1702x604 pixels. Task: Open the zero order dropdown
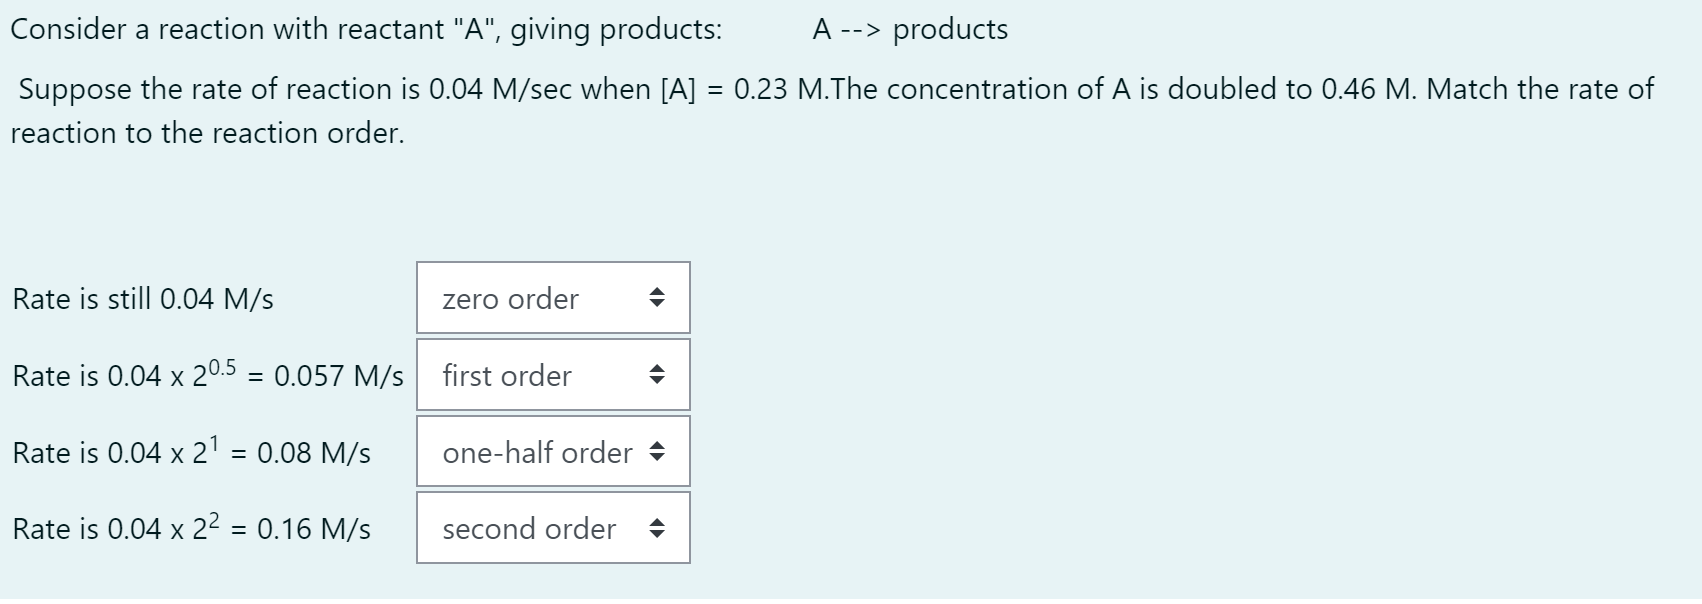tap(553, 298)
